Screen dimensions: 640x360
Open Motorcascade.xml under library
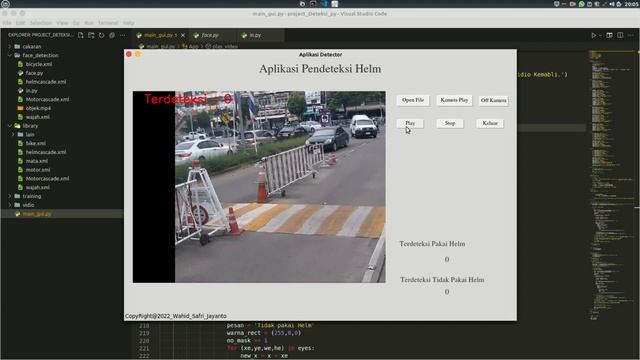[47, 178]
